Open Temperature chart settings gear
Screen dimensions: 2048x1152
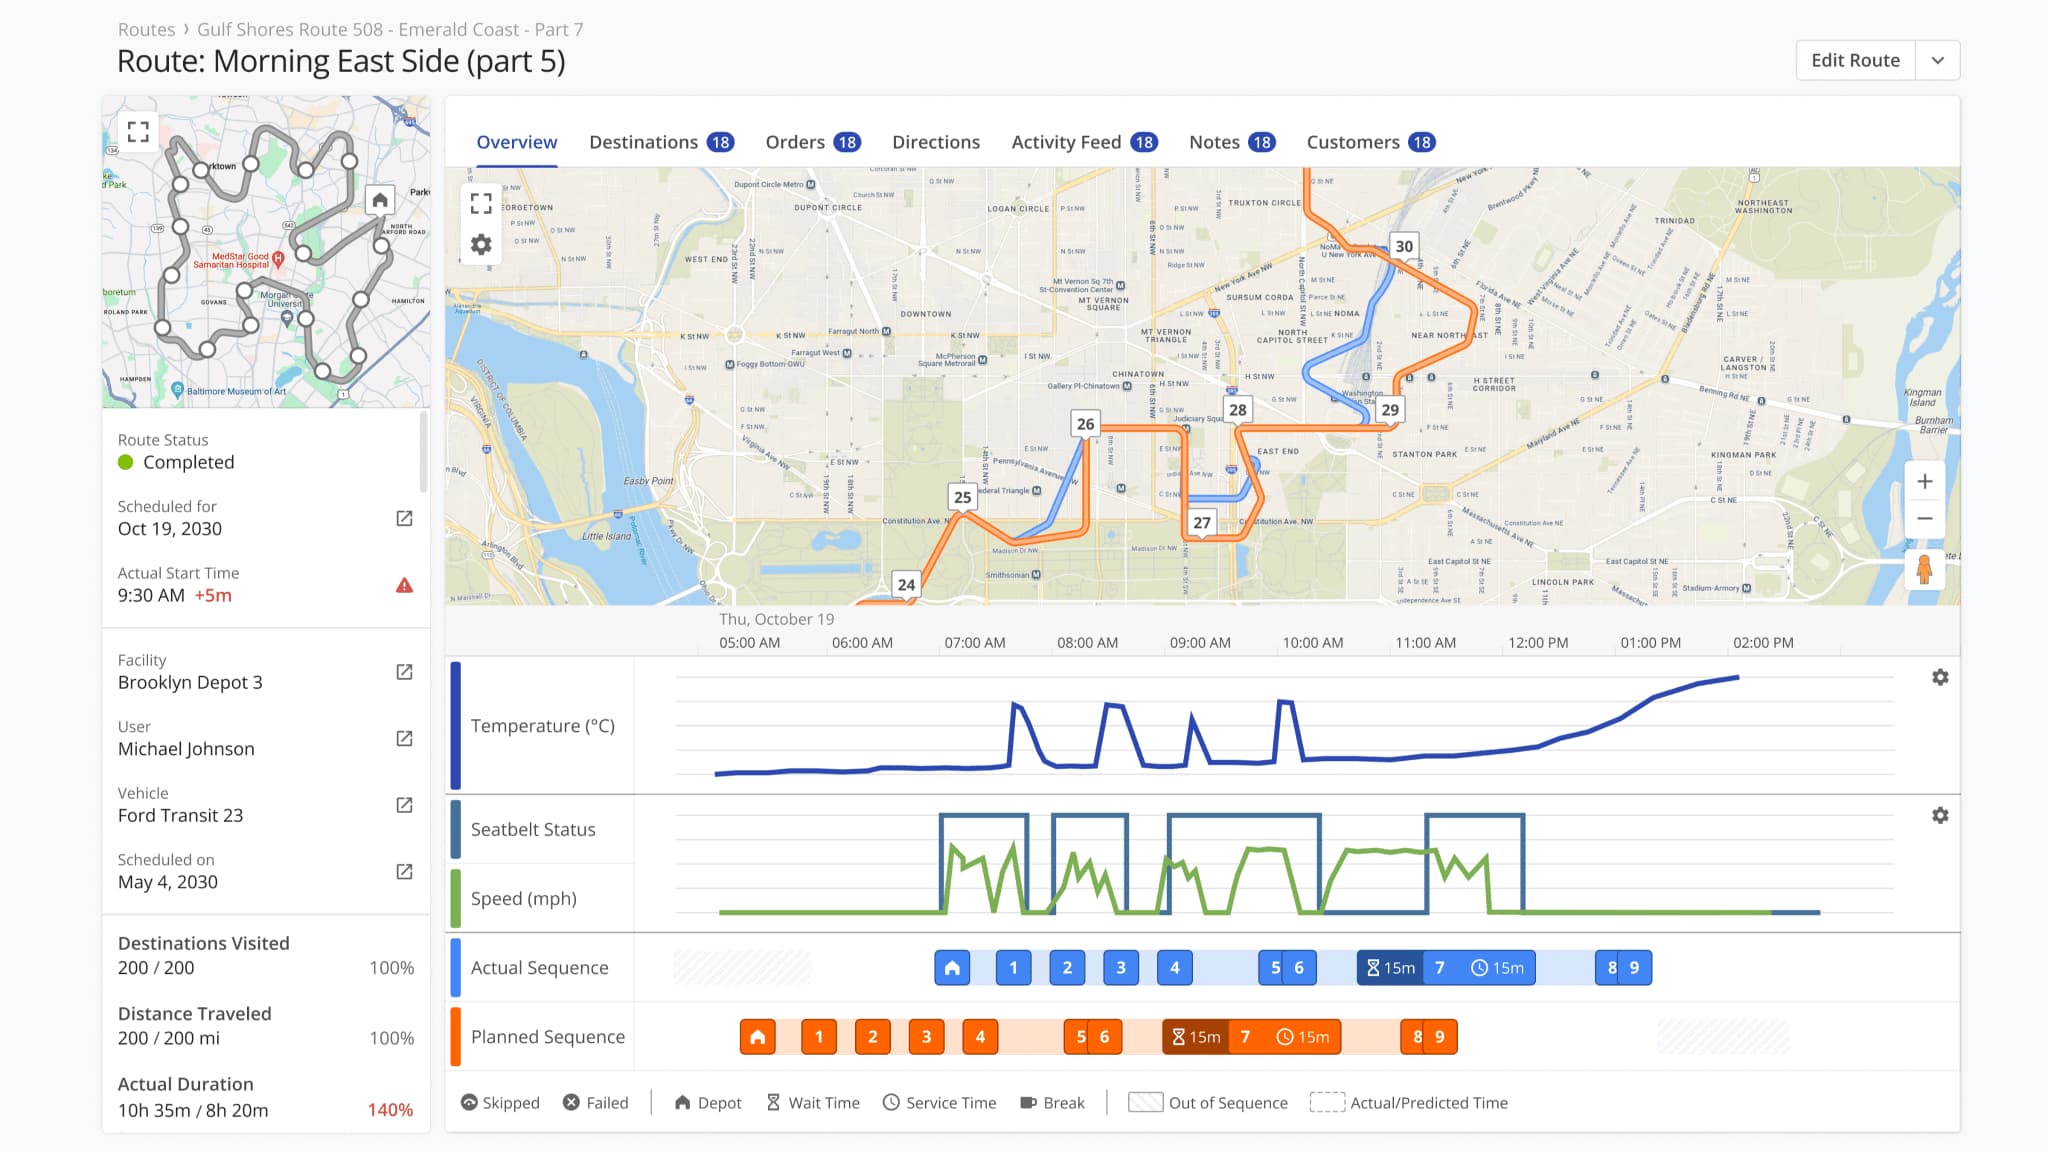(x=1940, y=678)
